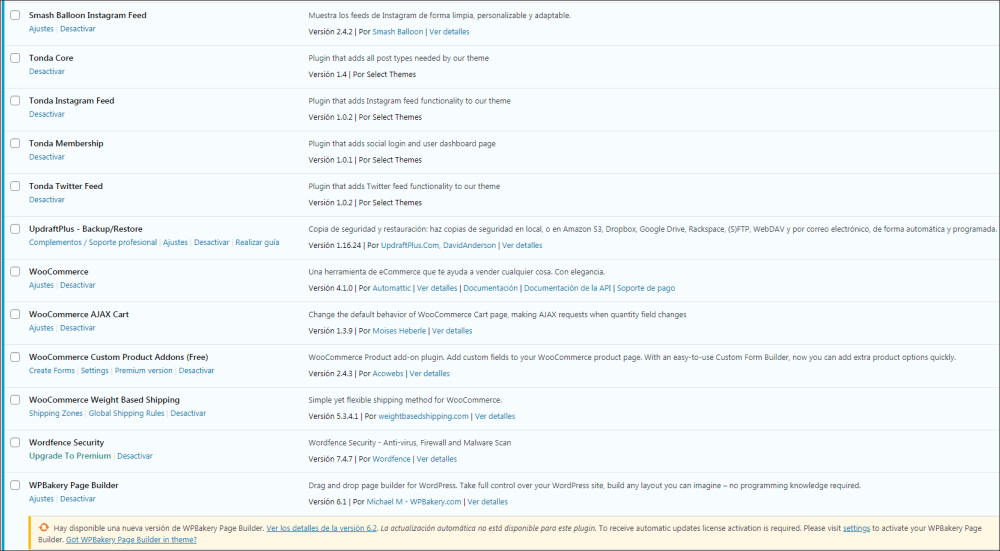
Task: Deactivate the WooCommerce plugin
Action: [78, 286]
